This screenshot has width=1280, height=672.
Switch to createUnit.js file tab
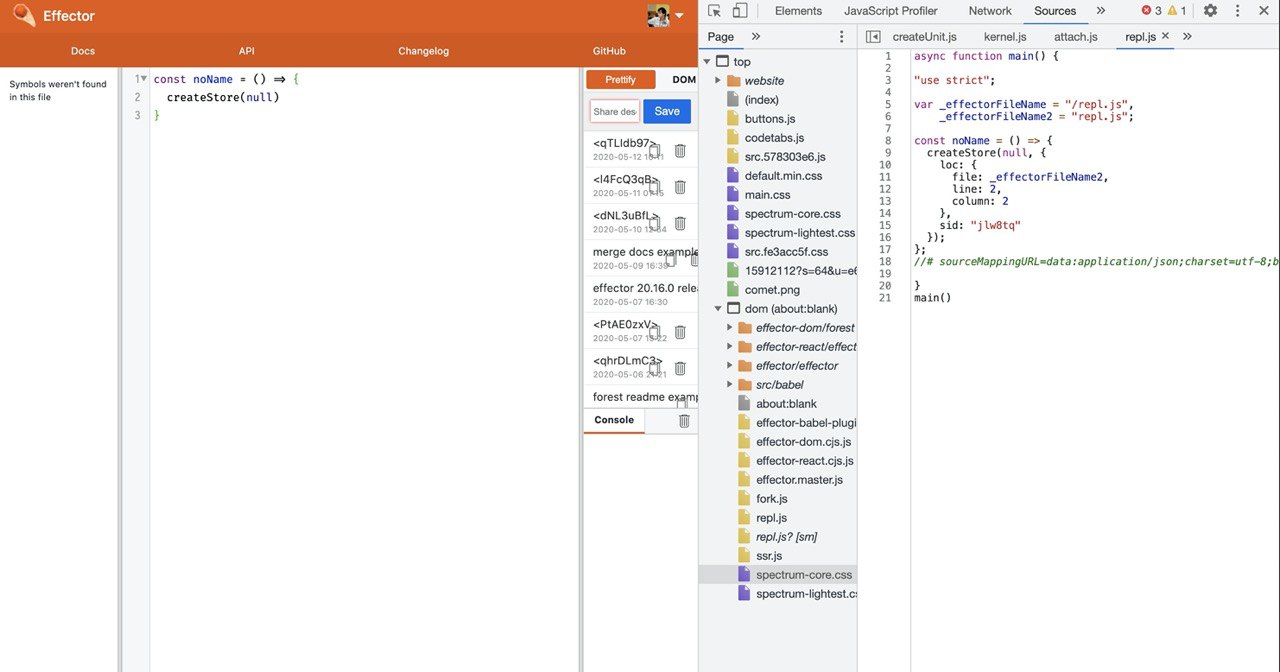pyautogui.click(x=924, y=37)
